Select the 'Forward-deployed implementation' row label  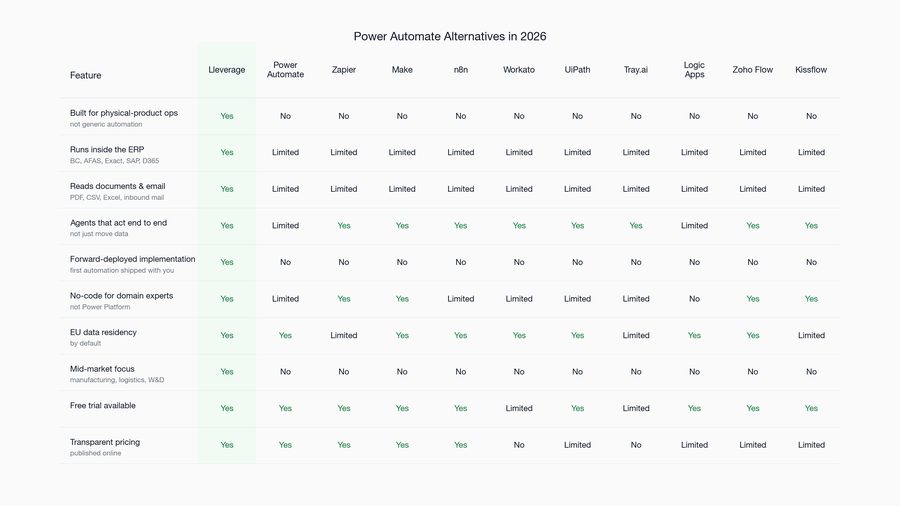(133, 259)
